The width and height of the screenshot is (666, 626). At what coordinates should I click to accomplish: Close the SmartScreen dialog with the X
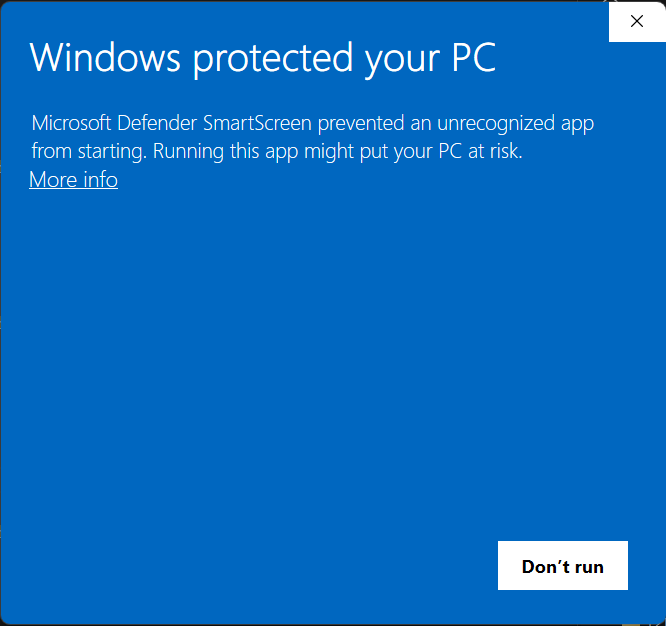click(x=636, y=21)
